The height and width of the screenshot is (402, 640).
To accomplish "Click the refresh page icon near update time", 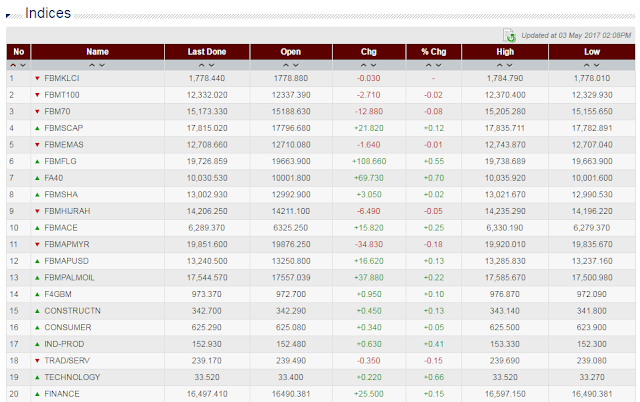I will pos(509,36).
